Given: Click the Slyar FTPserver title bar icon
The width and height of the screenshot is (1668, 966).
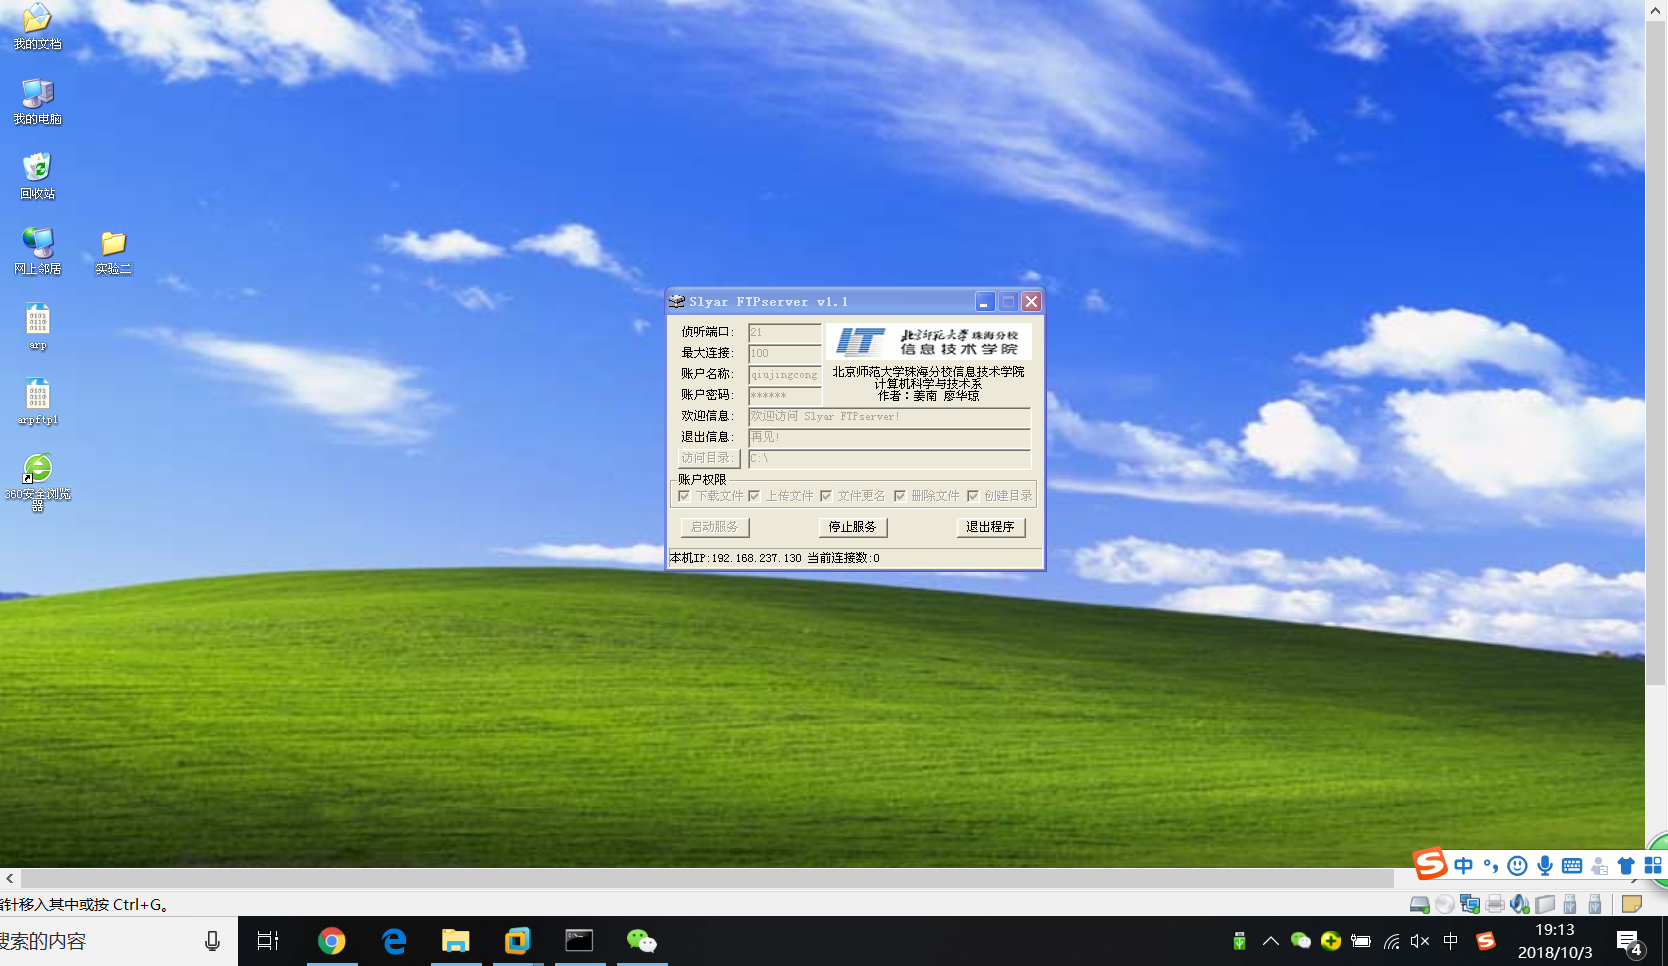Looking at the screenshot, I should tap(677, 301).
